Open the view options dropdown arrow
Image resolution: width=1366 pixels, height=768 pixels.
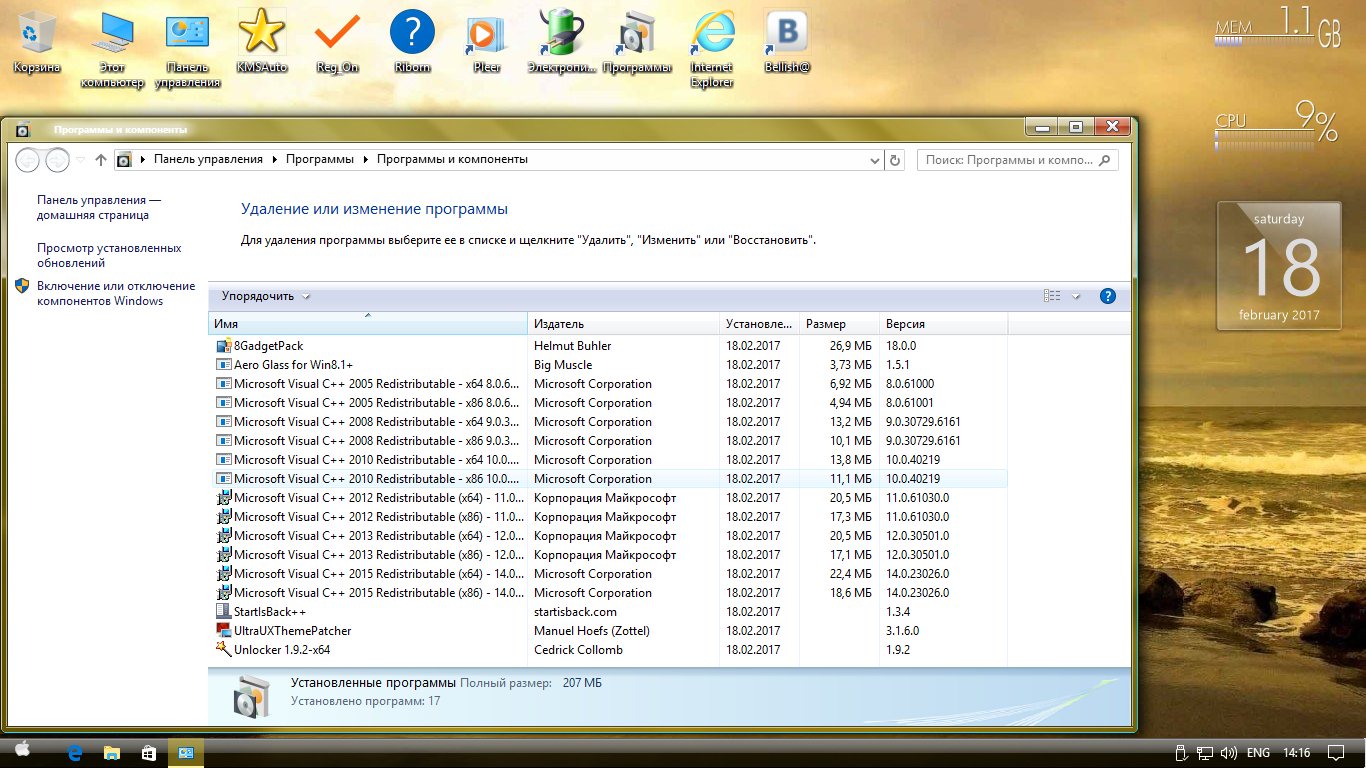[1076, 296]
